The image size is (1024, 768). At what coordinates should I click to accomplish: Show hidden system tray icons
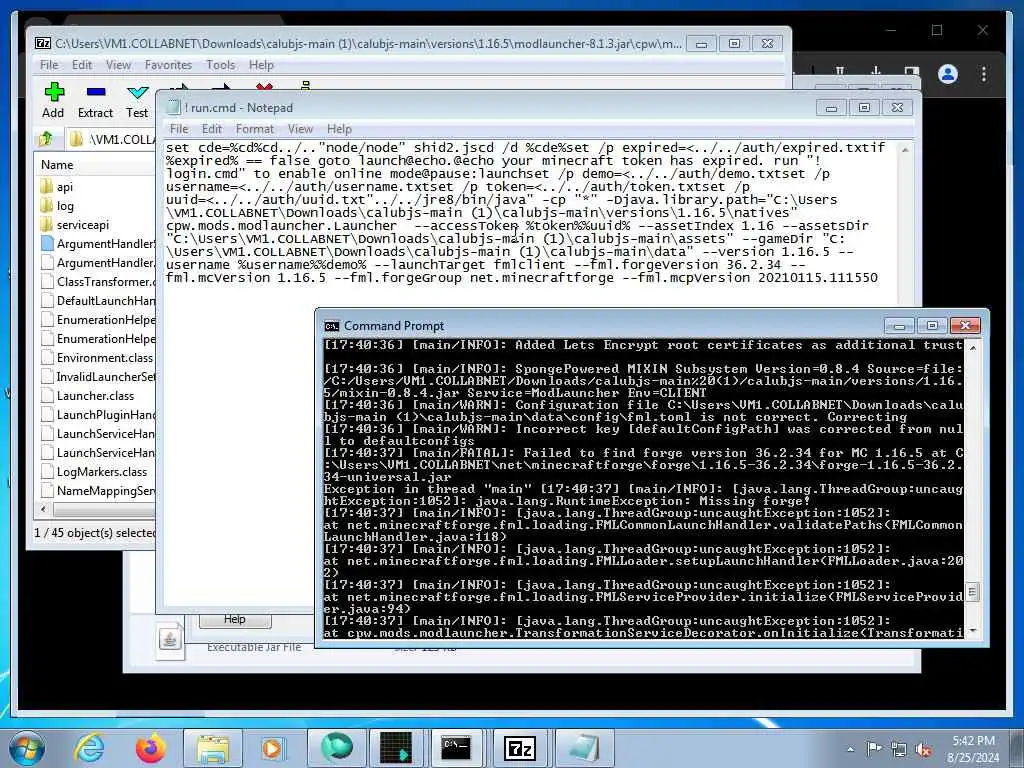point(850,749)
